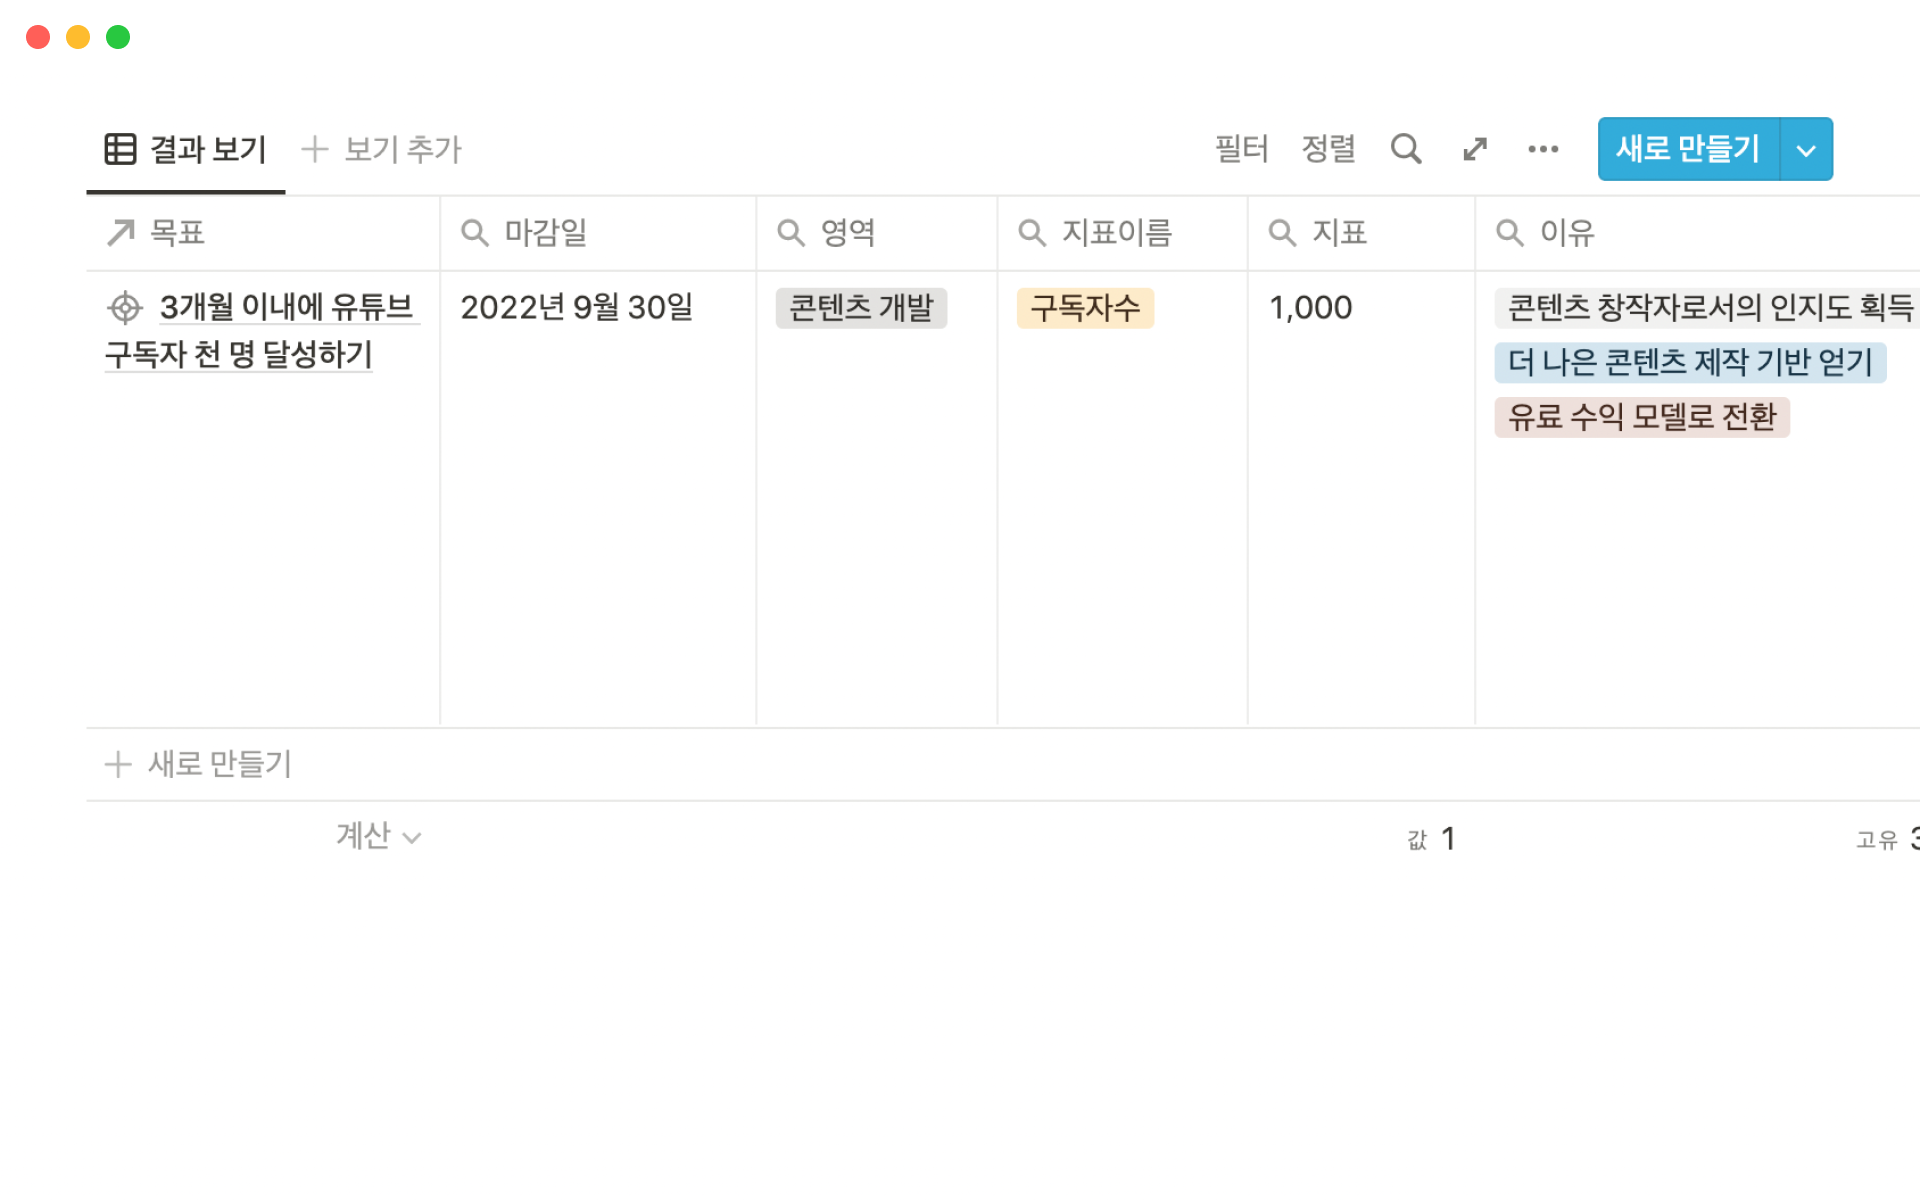Open the 계산 calculate dropdown

[378, 836]
